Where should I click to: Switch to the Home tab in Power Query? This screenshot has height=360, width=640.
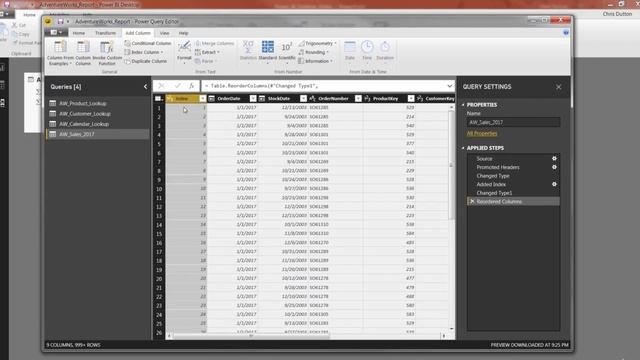79,33
